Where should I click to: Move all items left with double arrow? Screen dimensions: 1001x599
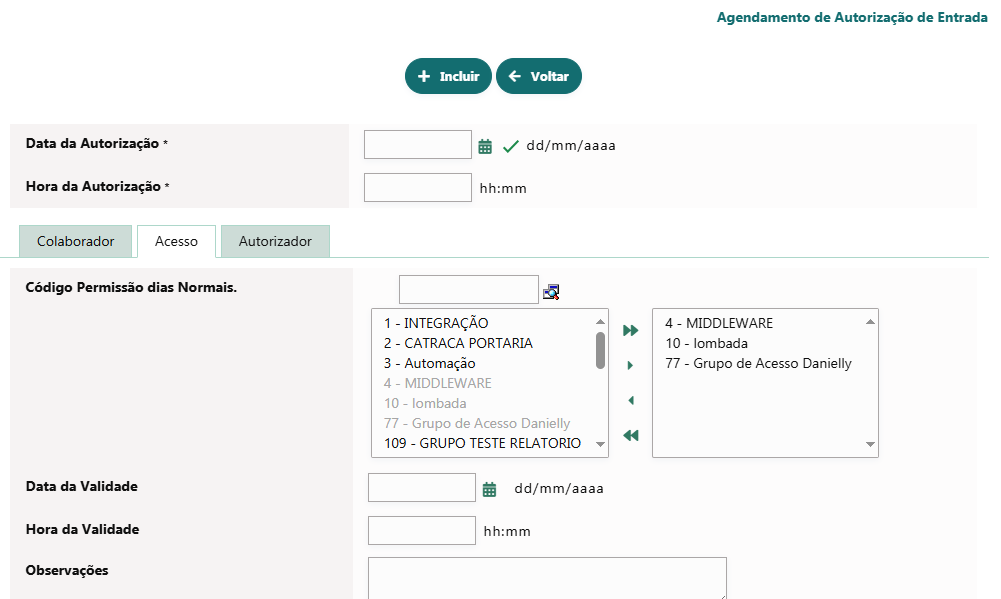click(x=630, y=435)
